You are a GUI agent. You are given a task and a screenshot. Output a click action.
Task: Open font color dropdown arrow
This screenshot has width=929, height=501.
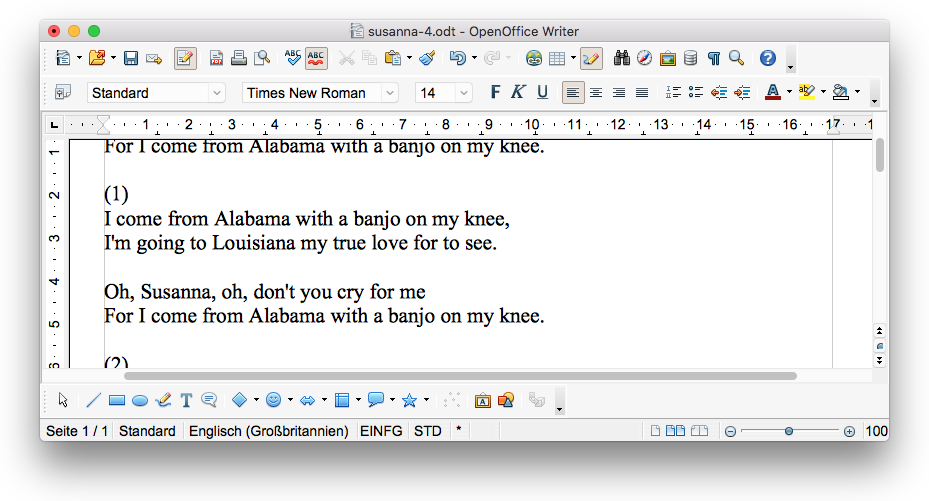click(789, 92)
